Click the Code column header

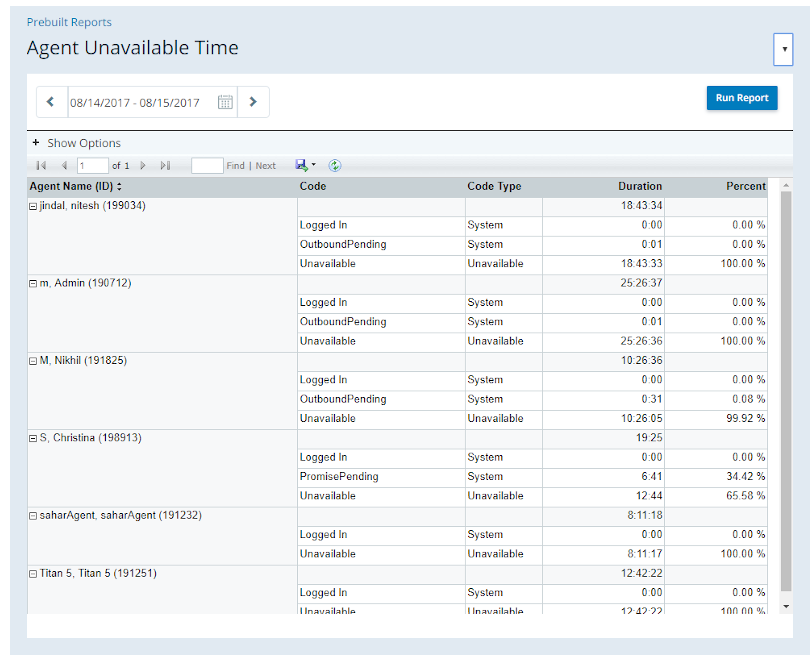313,186
